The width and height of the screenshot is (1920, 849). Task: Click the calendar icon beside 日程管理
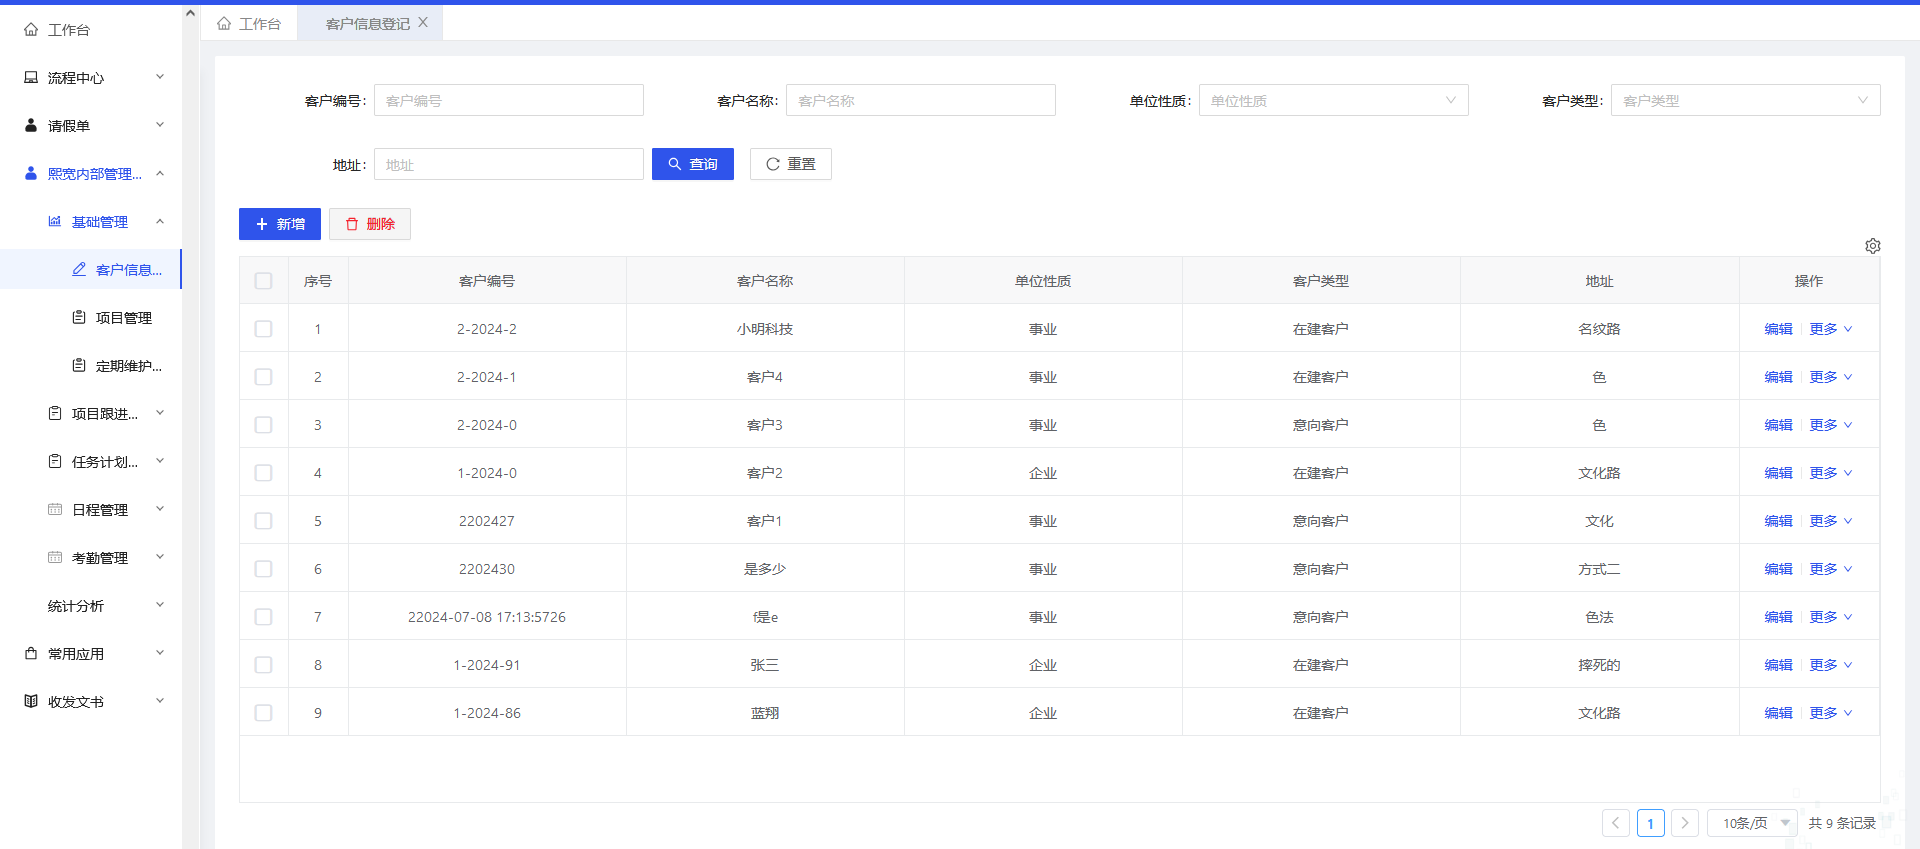(55, 510)
